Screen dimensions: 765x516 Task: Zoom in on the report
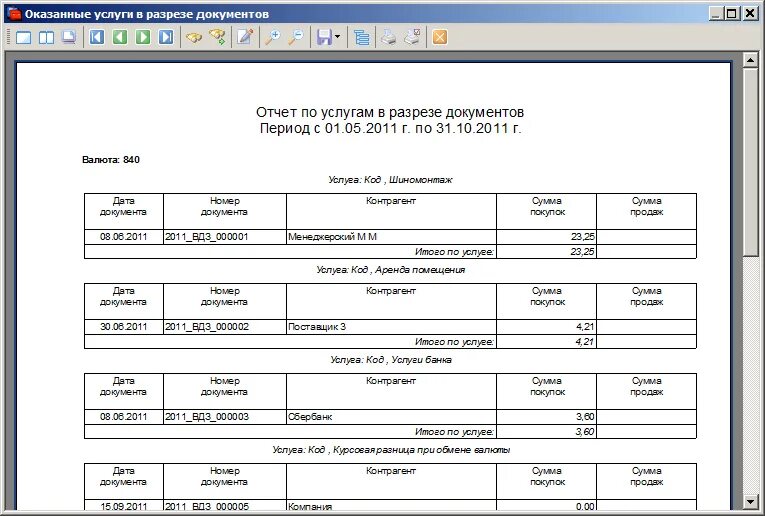[272, 37]
